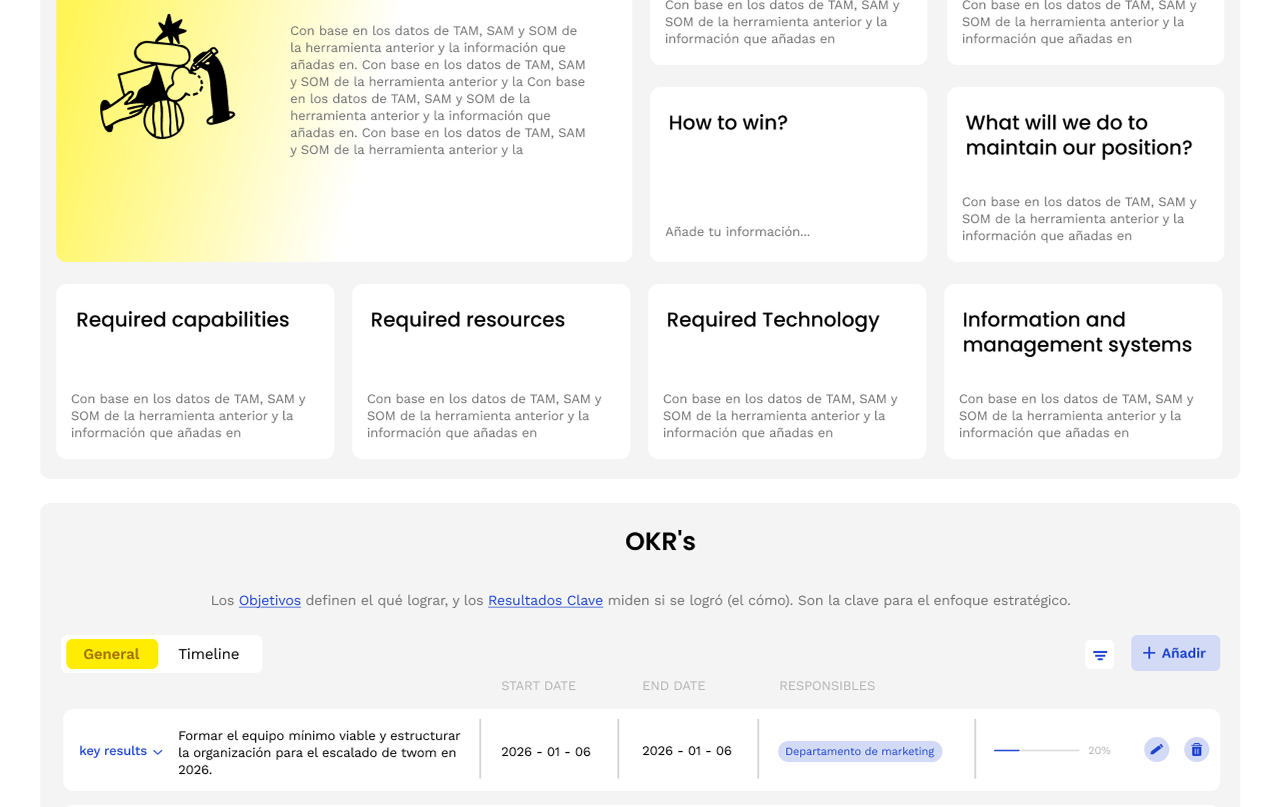Open Information and management systems card
The height and width of the screenshot is (807, 1280).
coord(1083,371)
